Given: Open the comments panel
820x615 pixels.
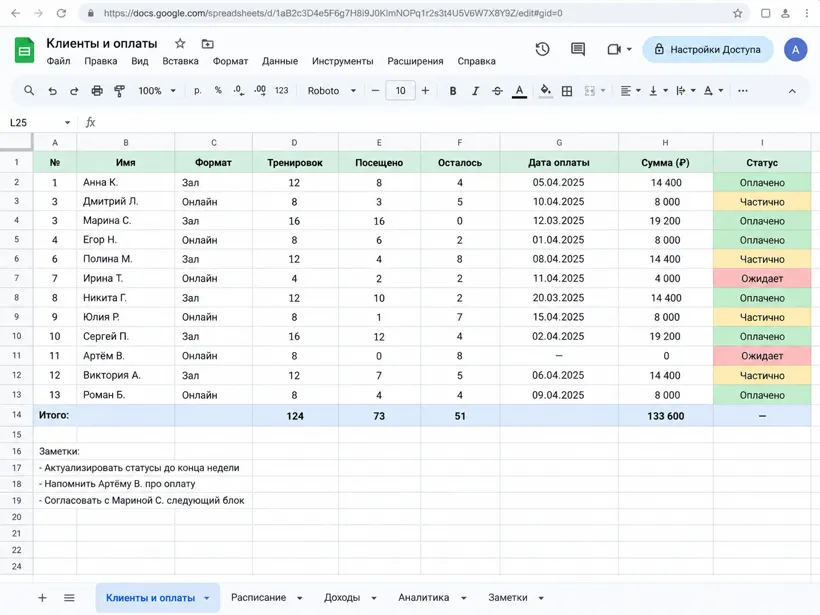Looking at the screenshot, I should 578,49.
